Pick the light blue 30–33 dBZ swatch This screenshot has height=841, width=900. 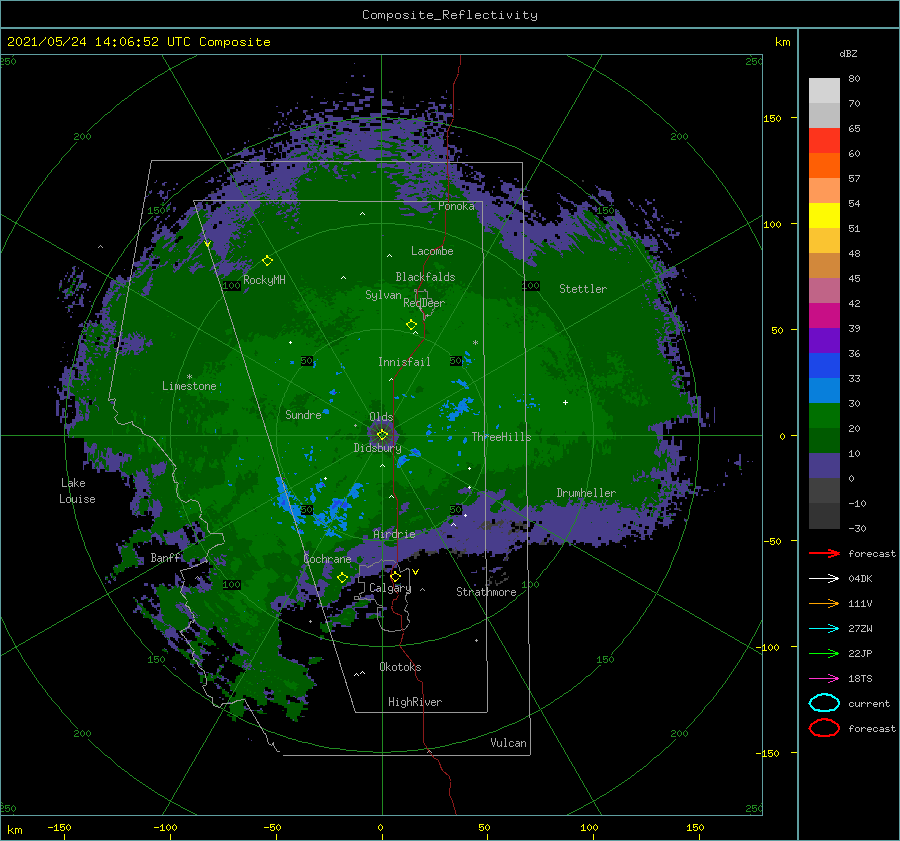(824, 390)
